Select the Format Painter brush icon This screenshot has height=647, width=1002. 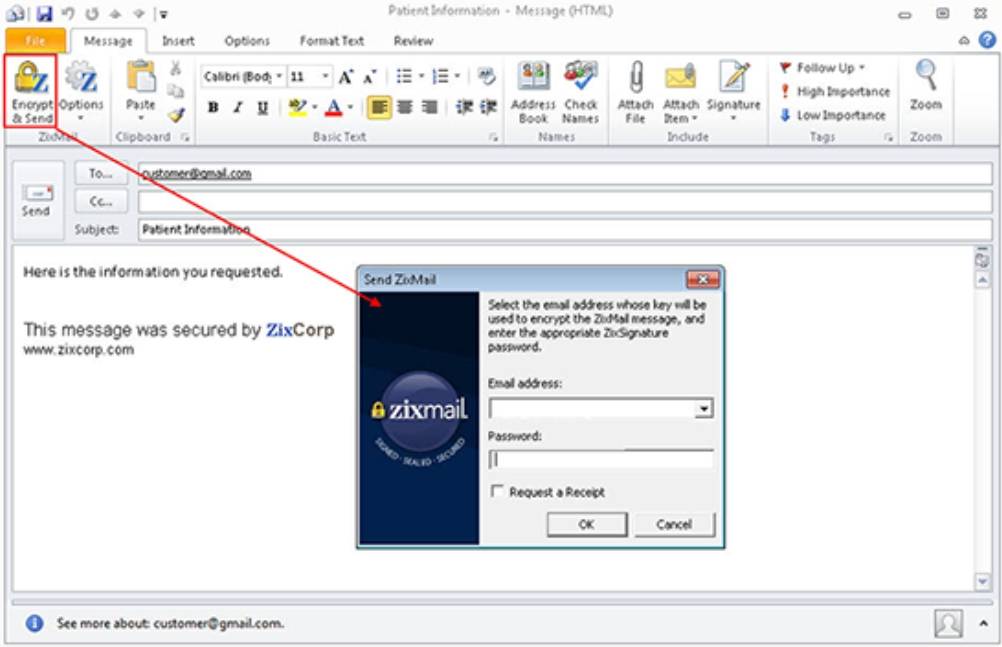tap(176, 115)
